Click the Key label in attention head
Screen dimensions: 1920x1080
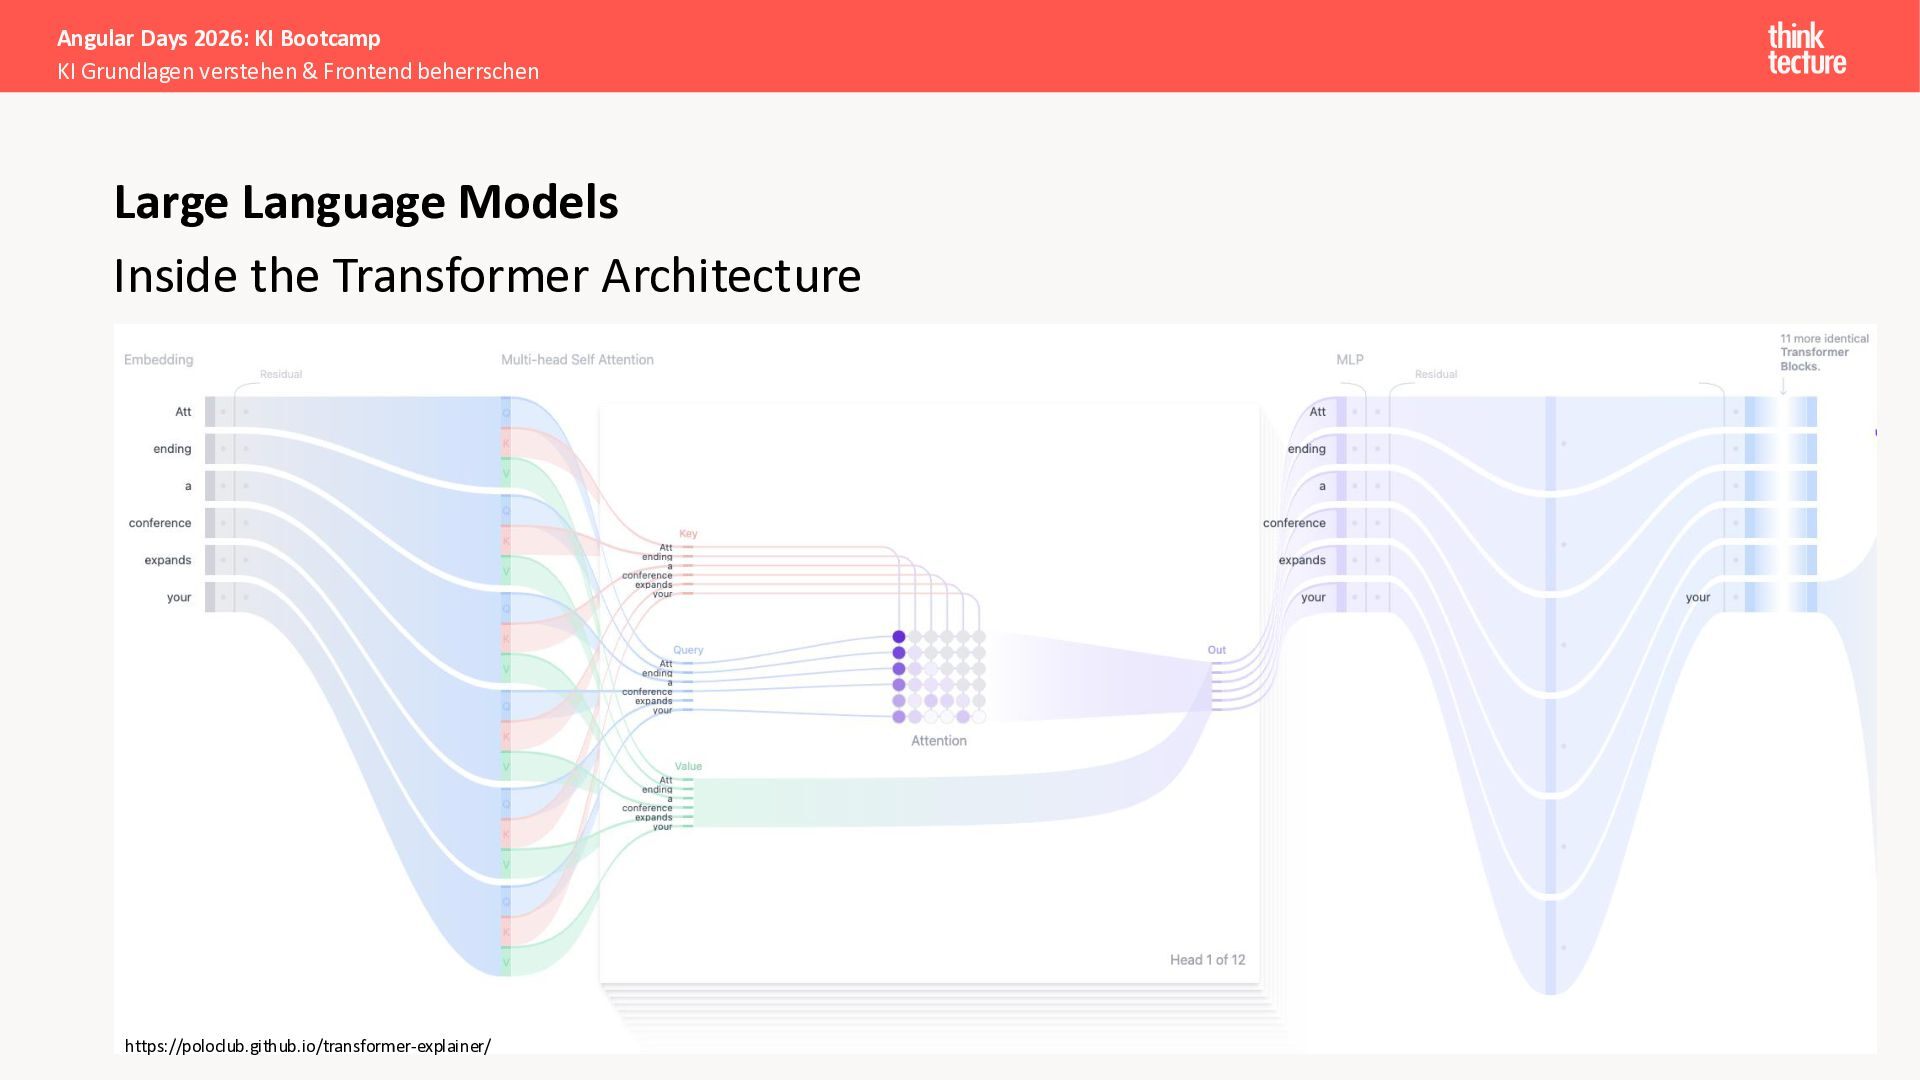(688, 534)
